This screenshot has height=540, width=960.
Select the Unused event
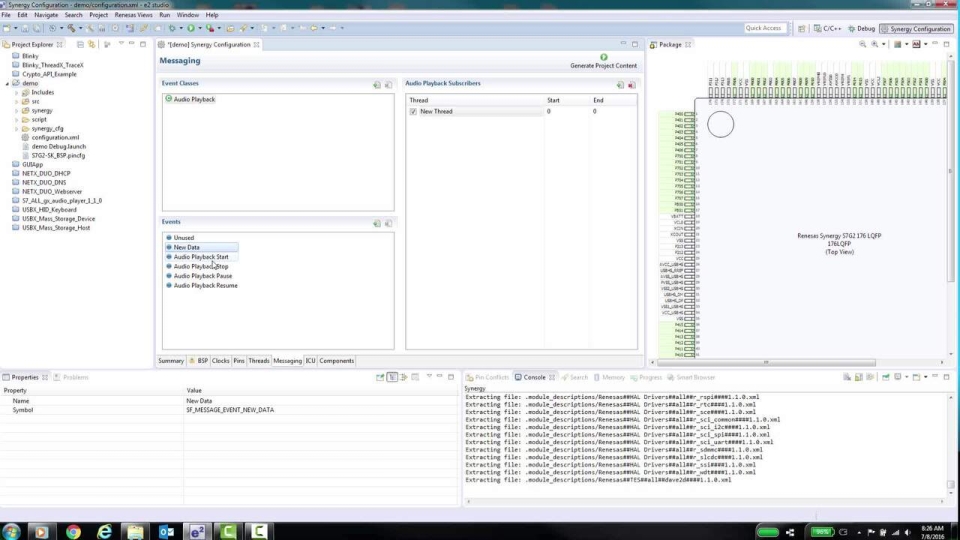(183, 238)
